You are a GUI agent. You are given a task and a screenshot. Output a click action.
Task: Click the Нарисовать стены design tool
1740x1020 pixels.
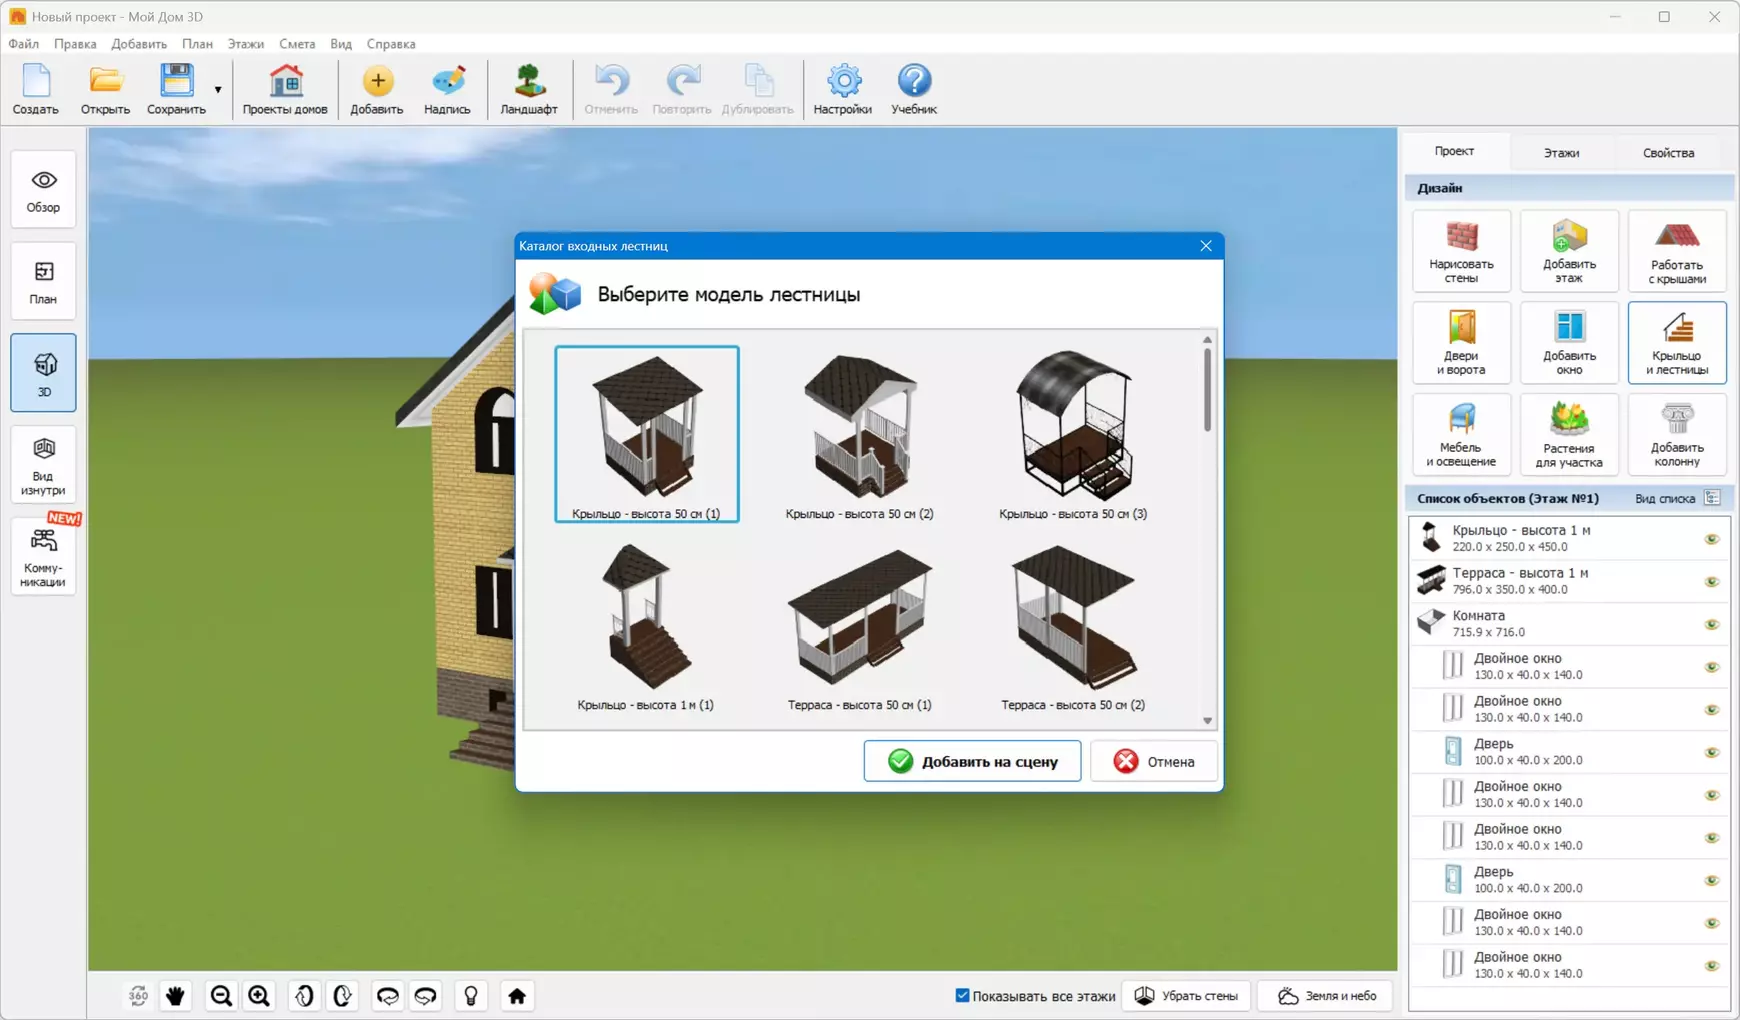(x=1461, y=251)
